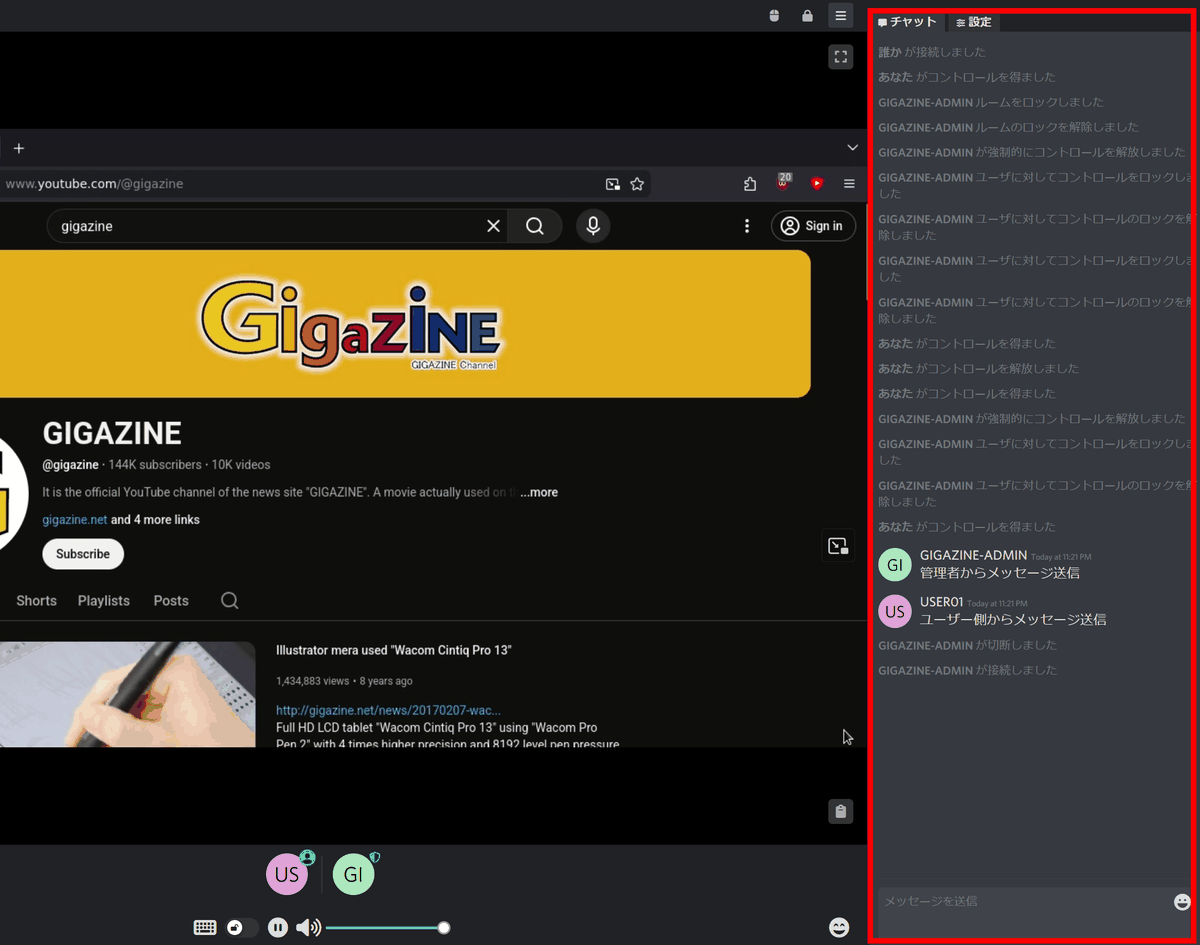Open the clipboard panel icon
This screenshot has height=945, width=1200.
pyautogui.click(x=840, y=811)
